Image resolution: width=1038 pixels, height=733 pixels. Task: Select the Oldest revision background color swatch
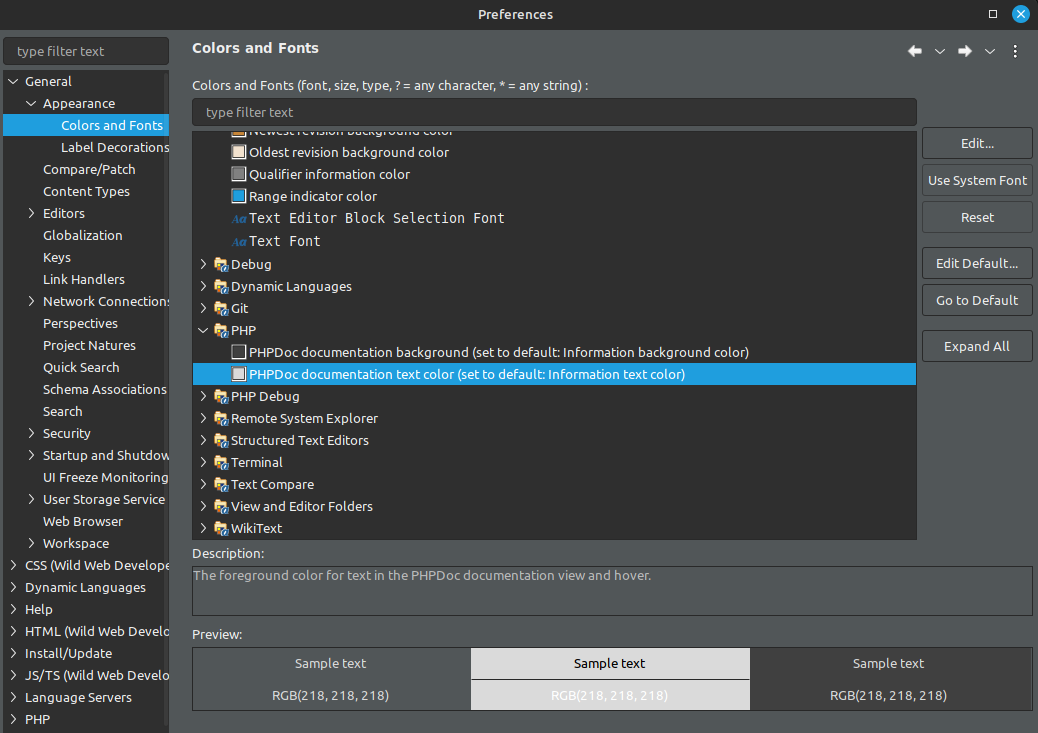tap(238, 152)
